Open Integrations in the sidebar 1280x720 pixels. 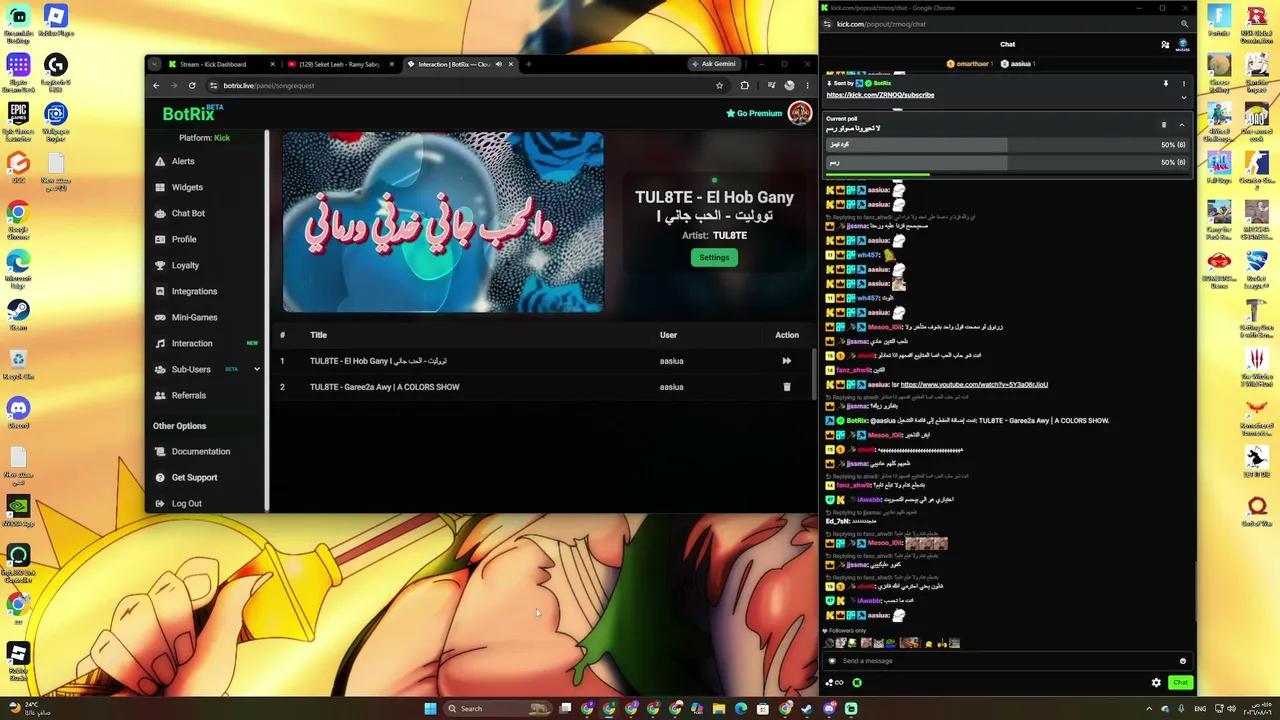point(194,291)
